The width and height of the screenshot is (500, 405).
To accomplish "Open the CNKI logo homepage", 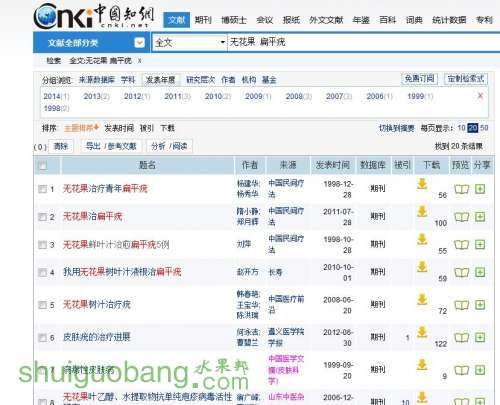I will (x=94, y=16).
